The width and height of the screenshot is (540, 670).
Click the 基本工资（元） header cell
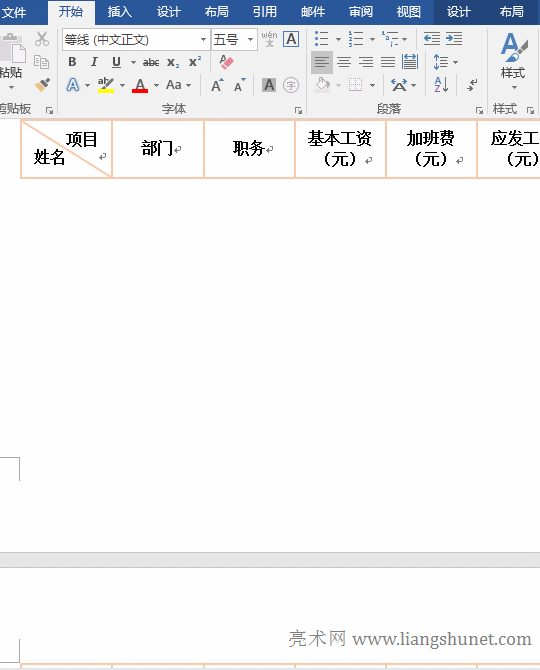click(340, 149)
